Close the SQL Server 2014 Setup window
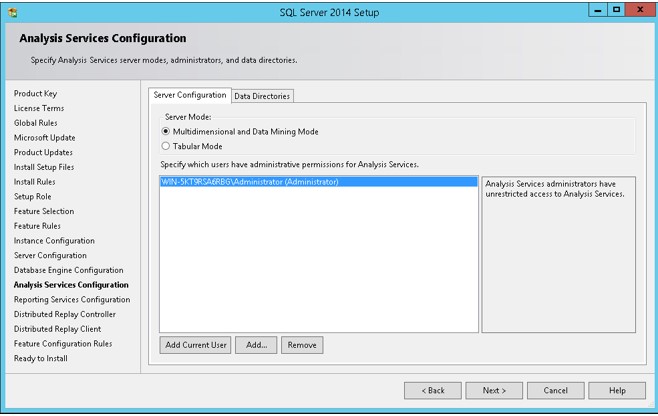The width and height of the screenshot is (658, 416). [x=640, y=10]
